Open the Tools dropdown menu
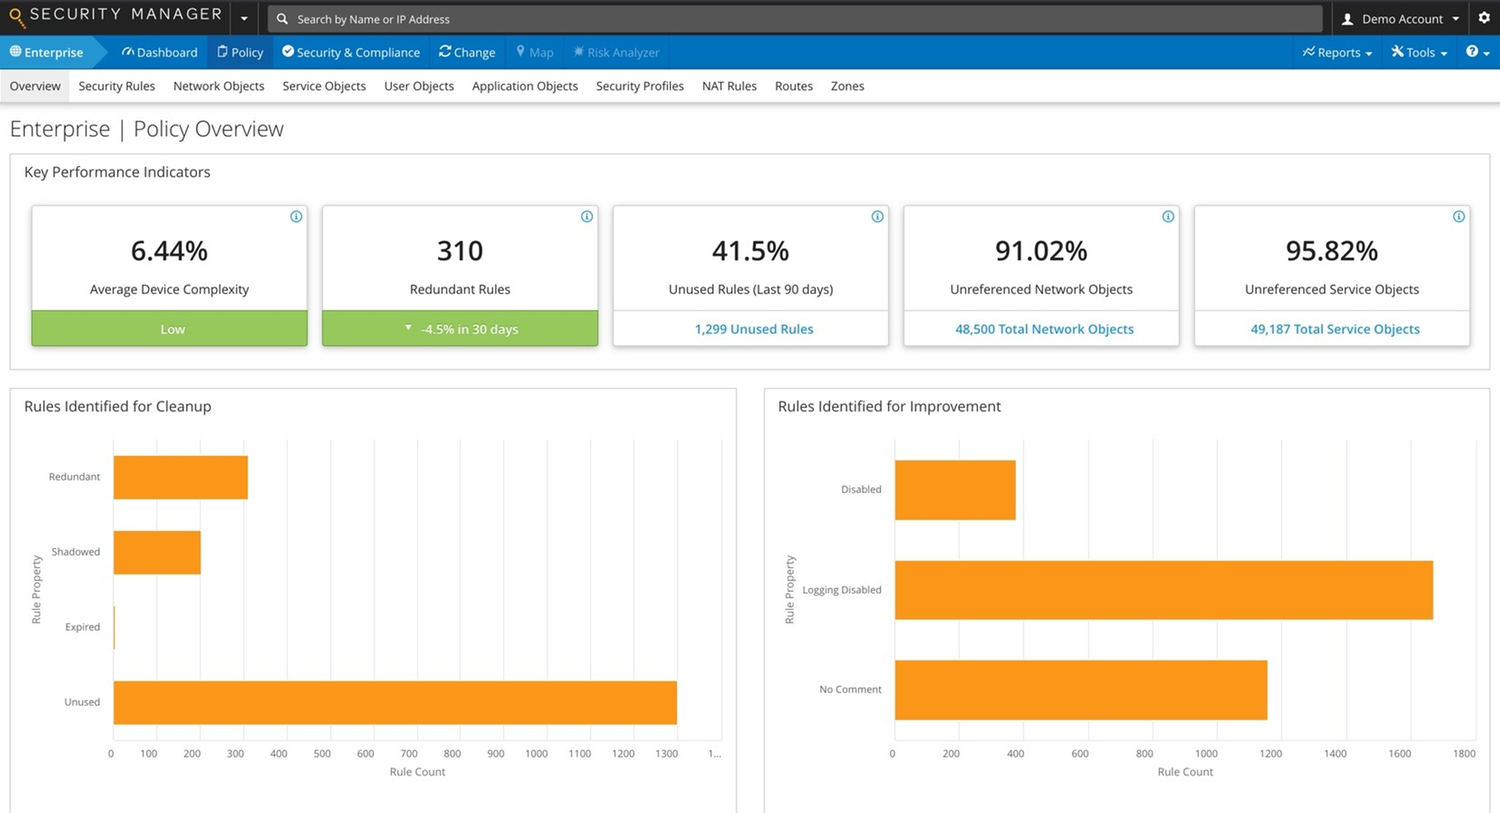 1418,52
